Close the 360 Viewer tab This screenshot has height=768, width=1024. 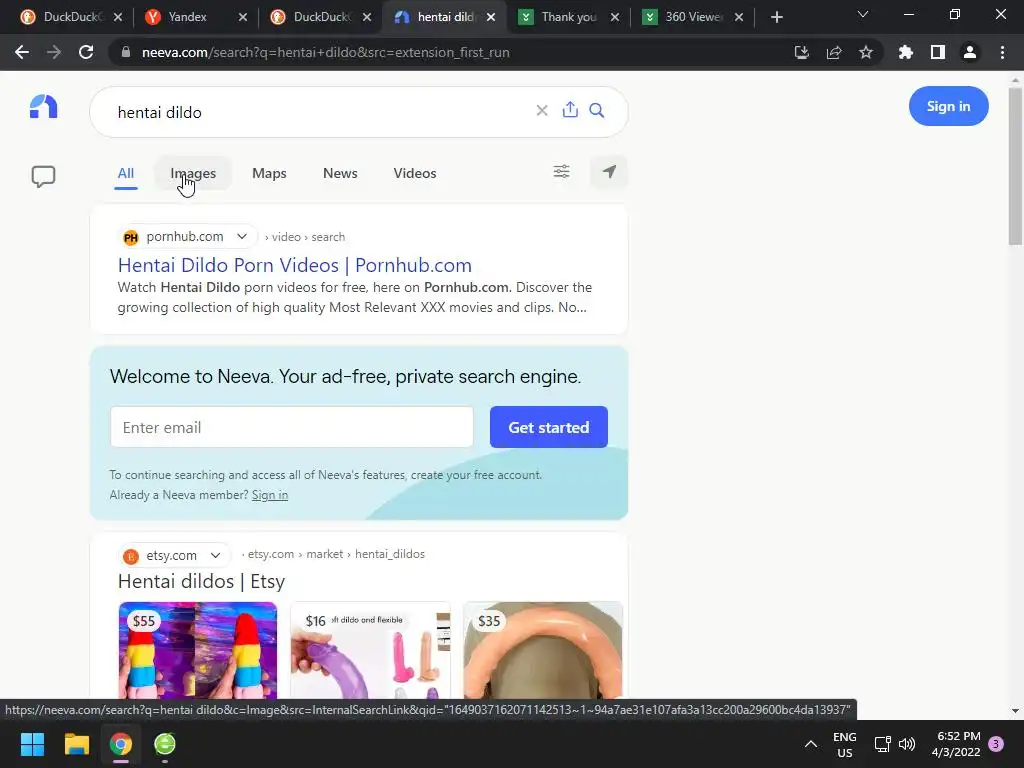point(739,17)
